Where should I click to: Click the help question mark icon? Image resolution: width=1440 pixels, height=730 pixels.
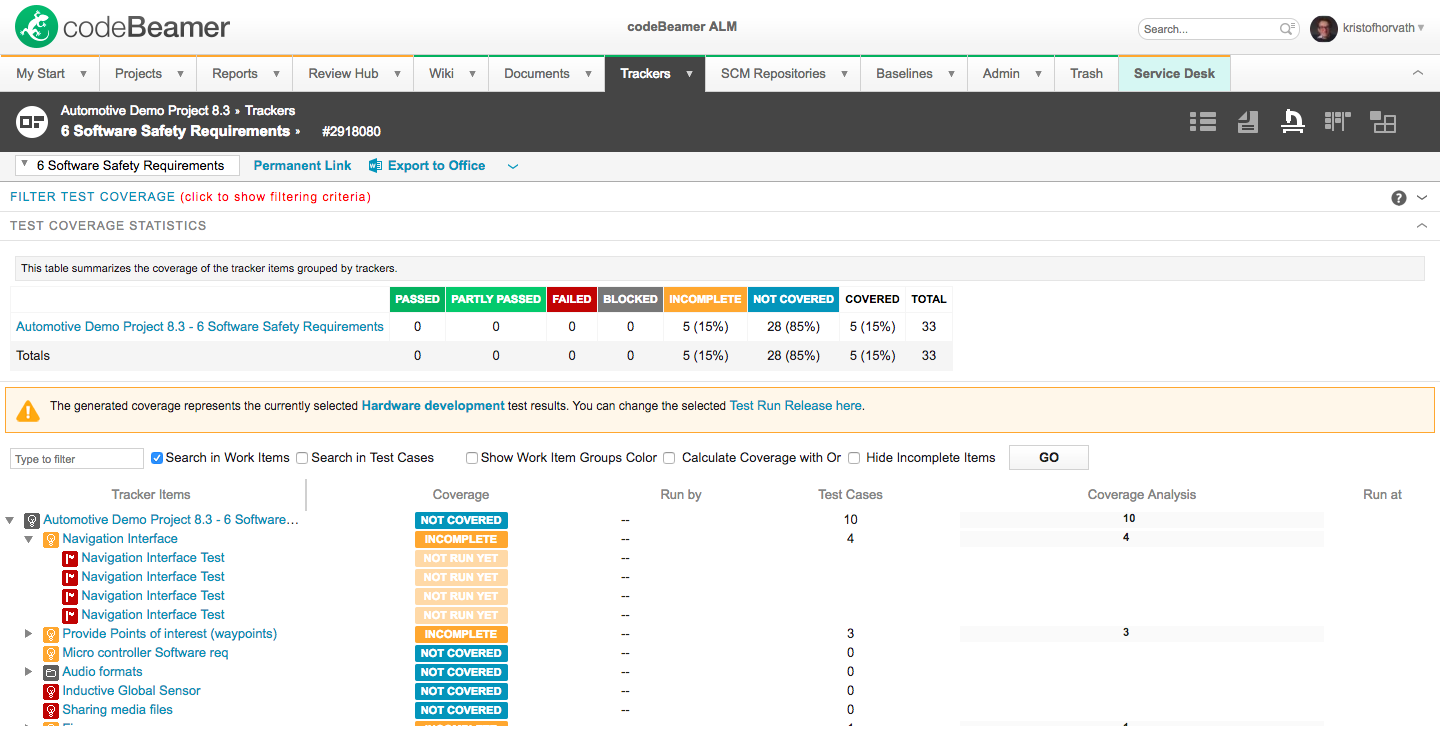1399,198
